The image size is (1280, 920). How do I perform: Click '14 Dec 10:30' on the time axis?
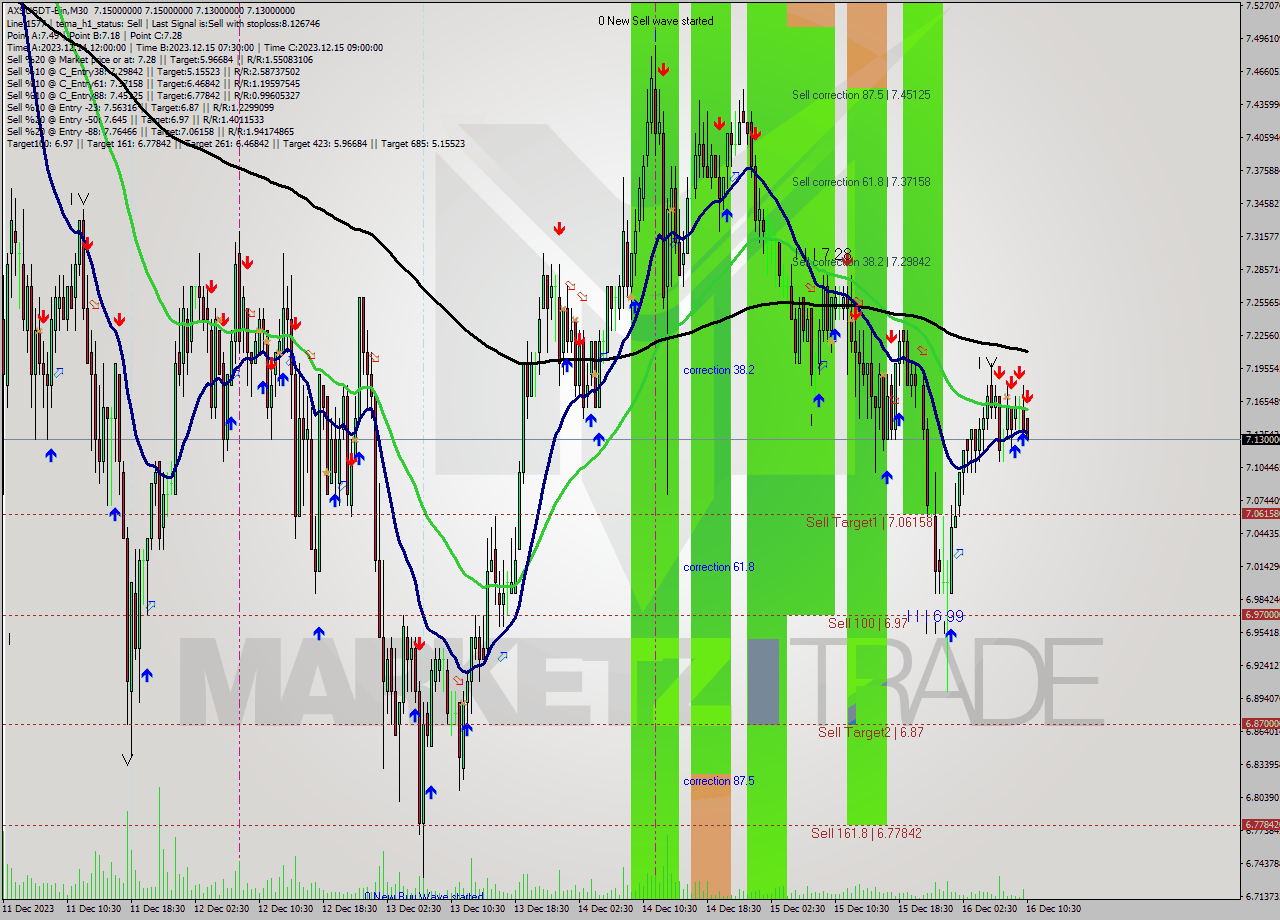670,909
